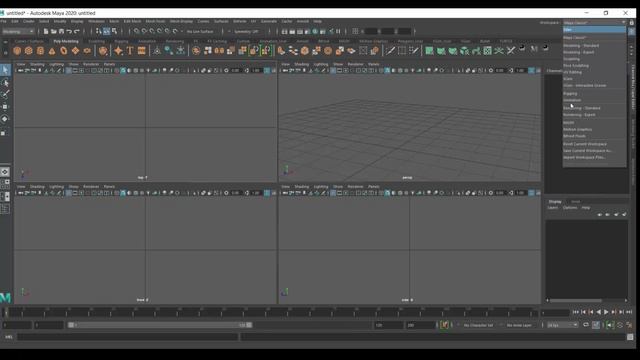Create a polygon plane from the shelf
This screenshot has width=640, height=360.
pyautogui.click(x=76, y=51)
